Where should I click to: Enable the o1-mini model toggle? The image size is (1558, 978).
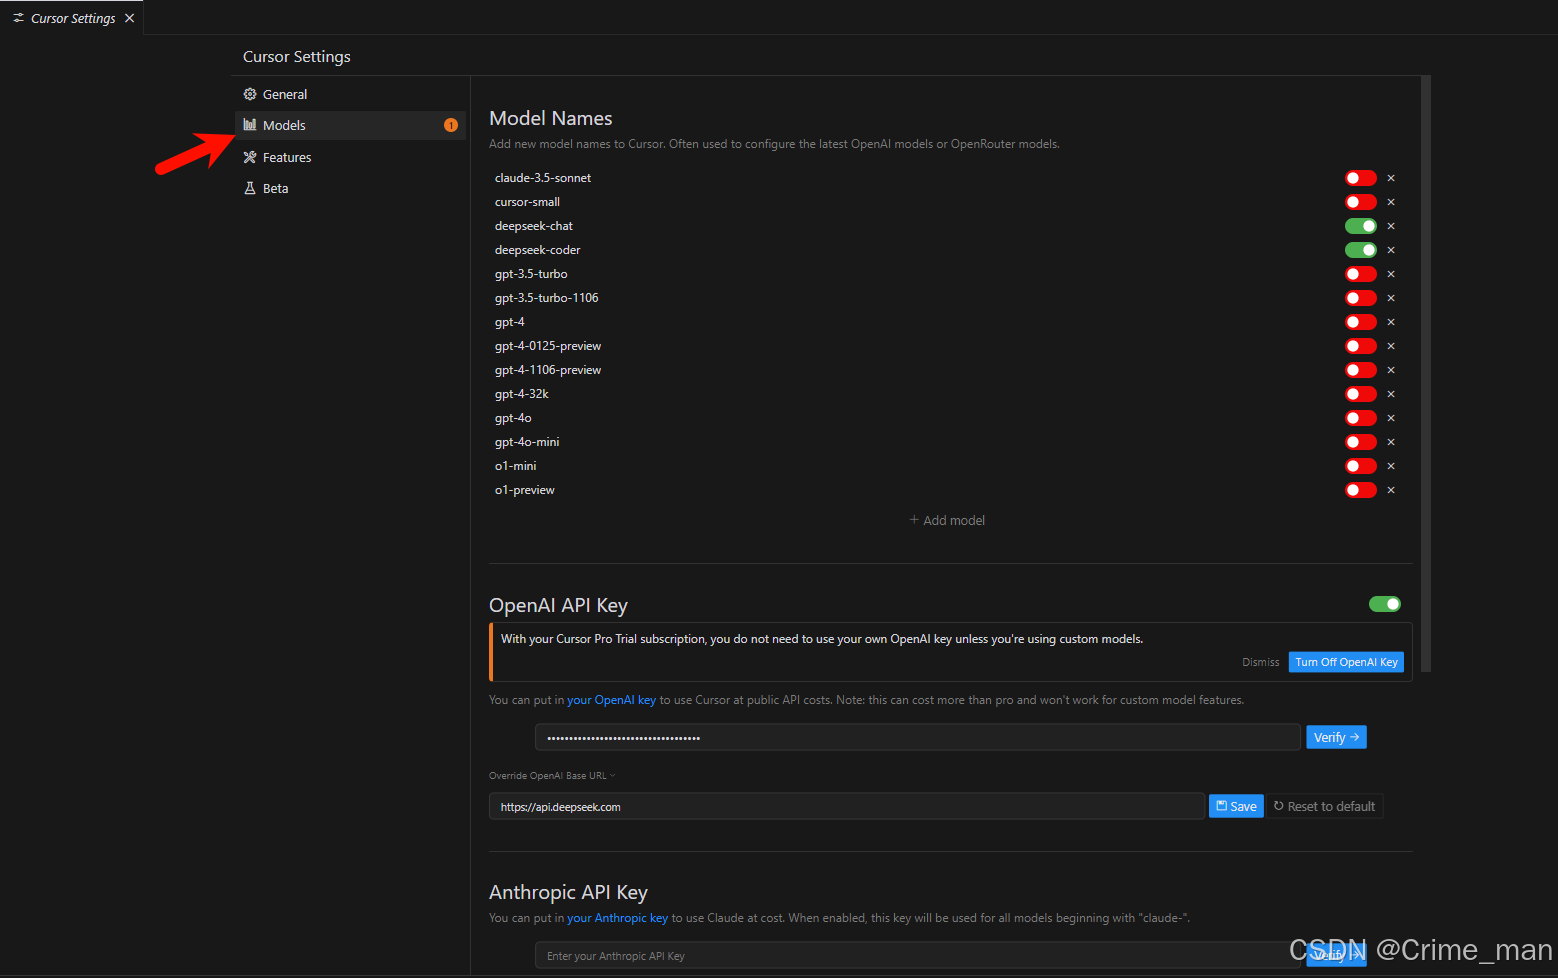pos(1360,466)
